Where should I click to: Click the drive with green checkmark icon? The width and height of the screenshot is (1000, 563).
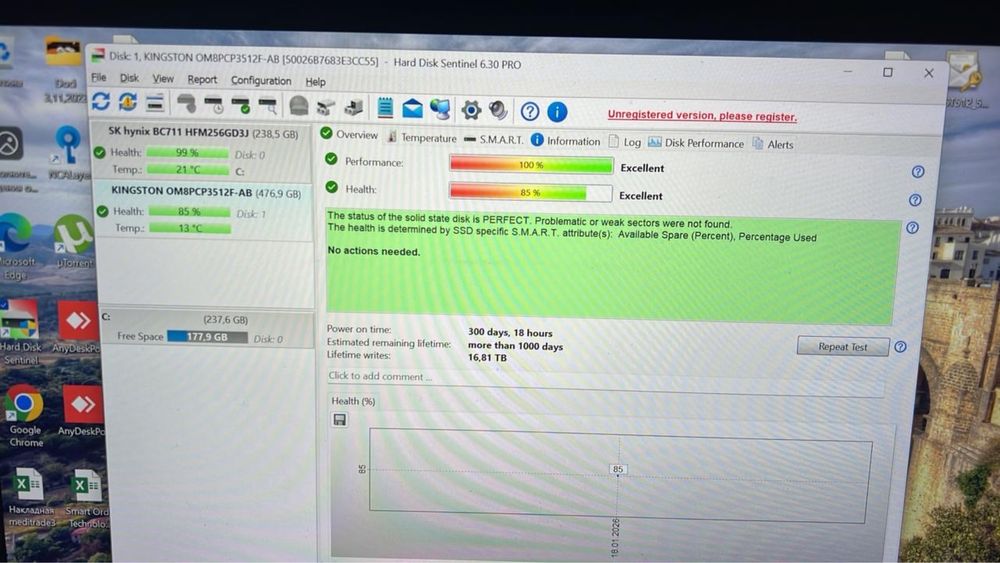[240, 105]
